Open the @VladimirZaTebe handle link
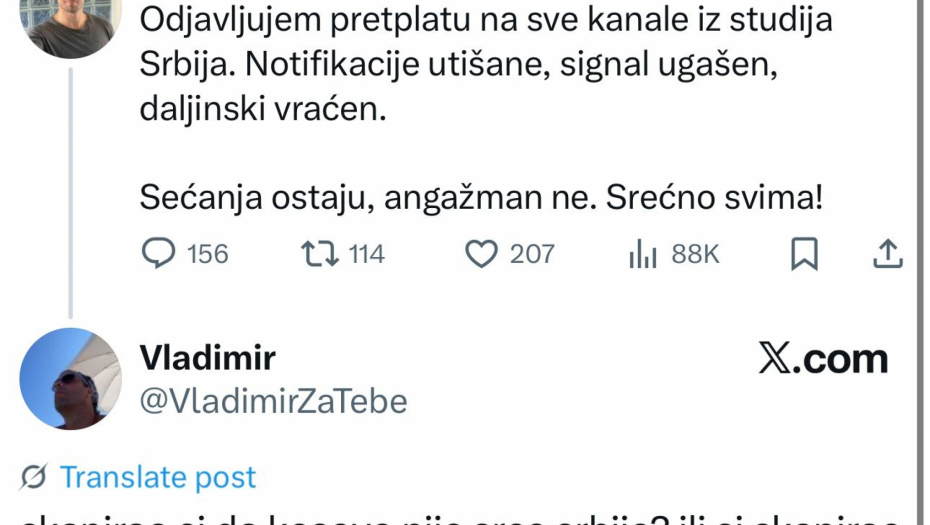This screenshot has height=525, width=930. [x=273, y=401]
